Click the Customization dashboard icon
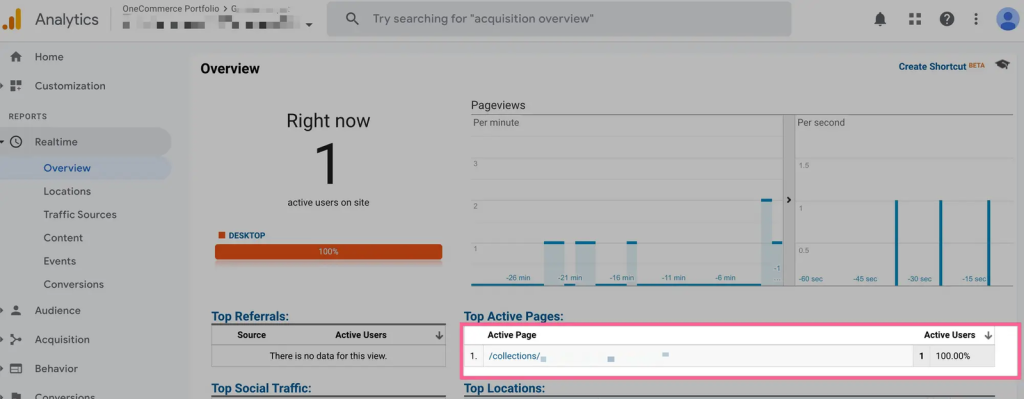Image resolution: width=1024 pixels, height=399 pixels. [x=16, y=86]
